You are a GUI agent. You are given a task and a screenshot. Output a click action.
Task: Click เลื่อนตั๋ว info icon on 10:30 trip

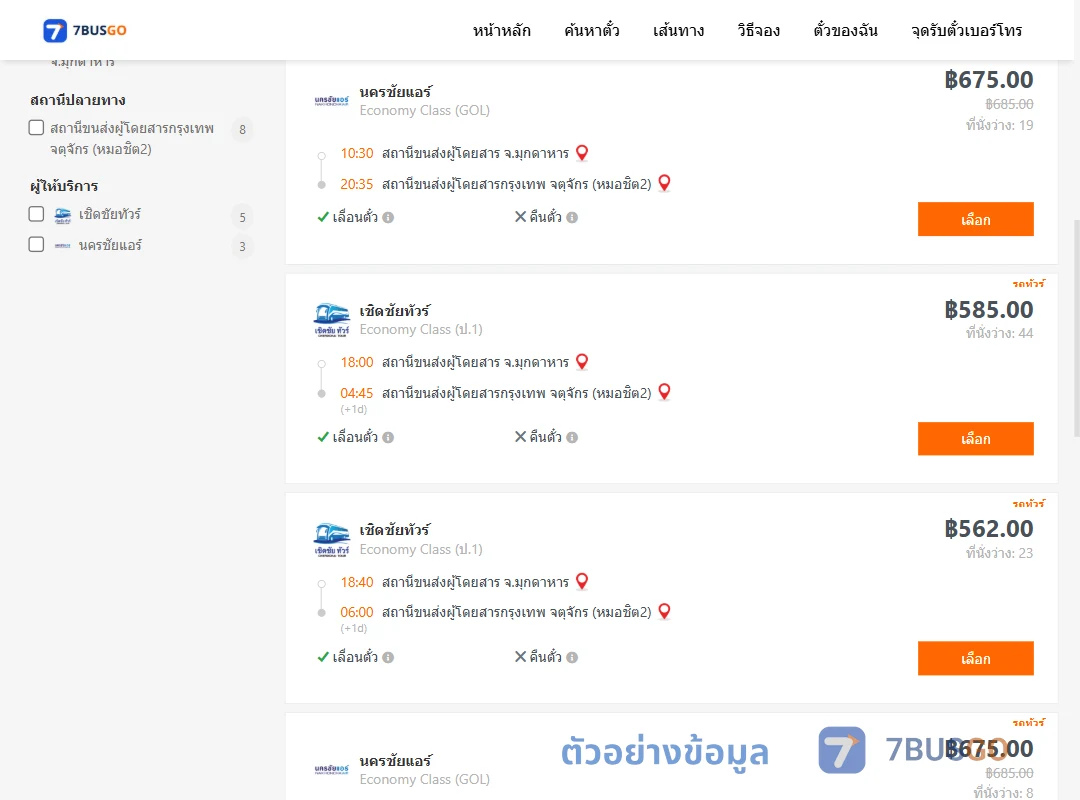click(388, 218)
